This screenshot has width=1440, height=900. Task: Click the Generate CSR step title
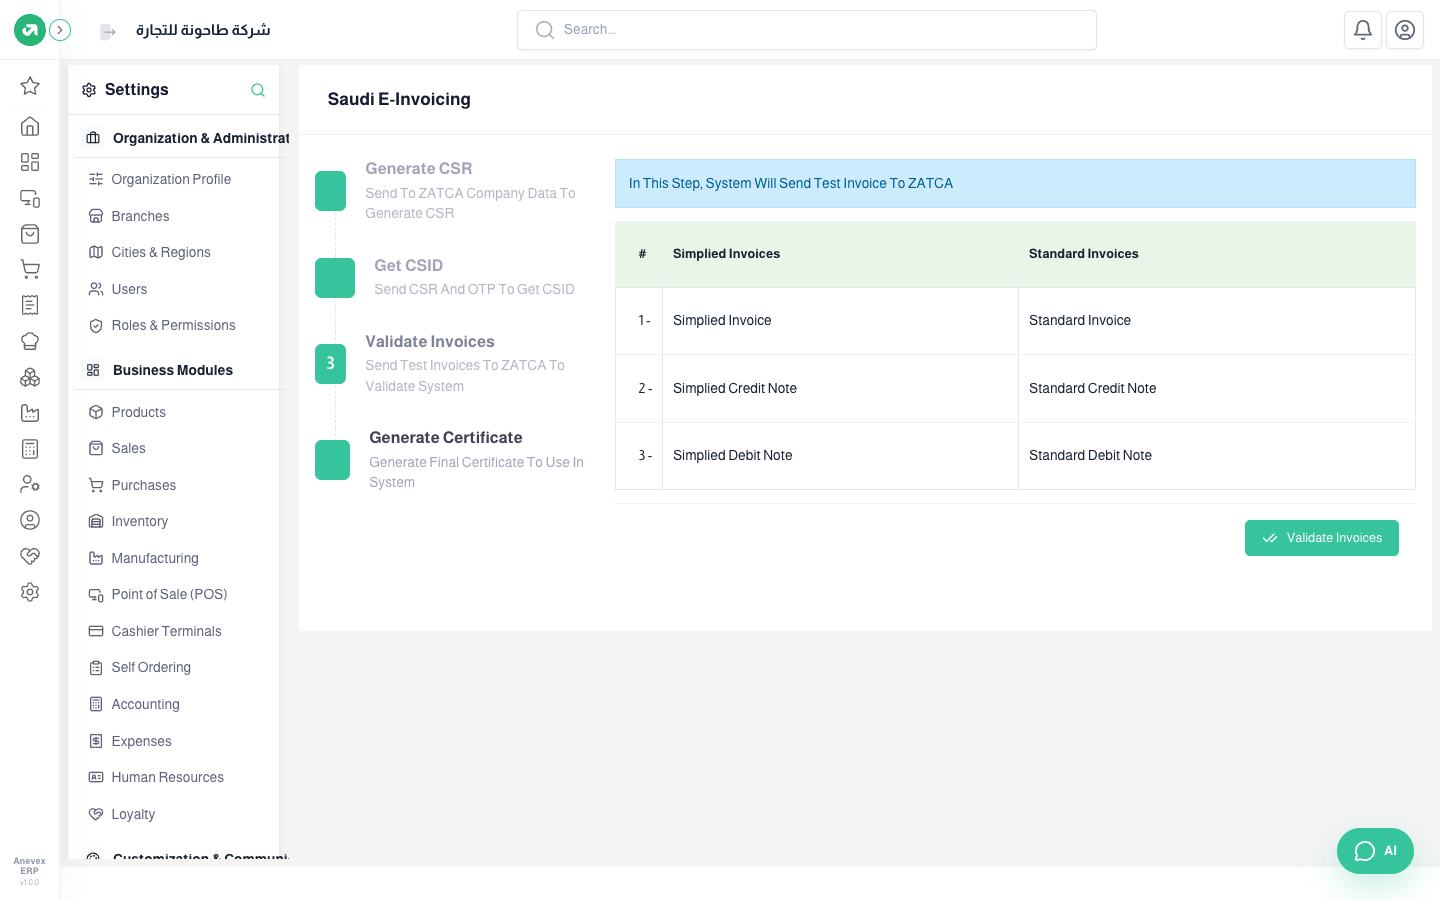click(x=418, y=169)
